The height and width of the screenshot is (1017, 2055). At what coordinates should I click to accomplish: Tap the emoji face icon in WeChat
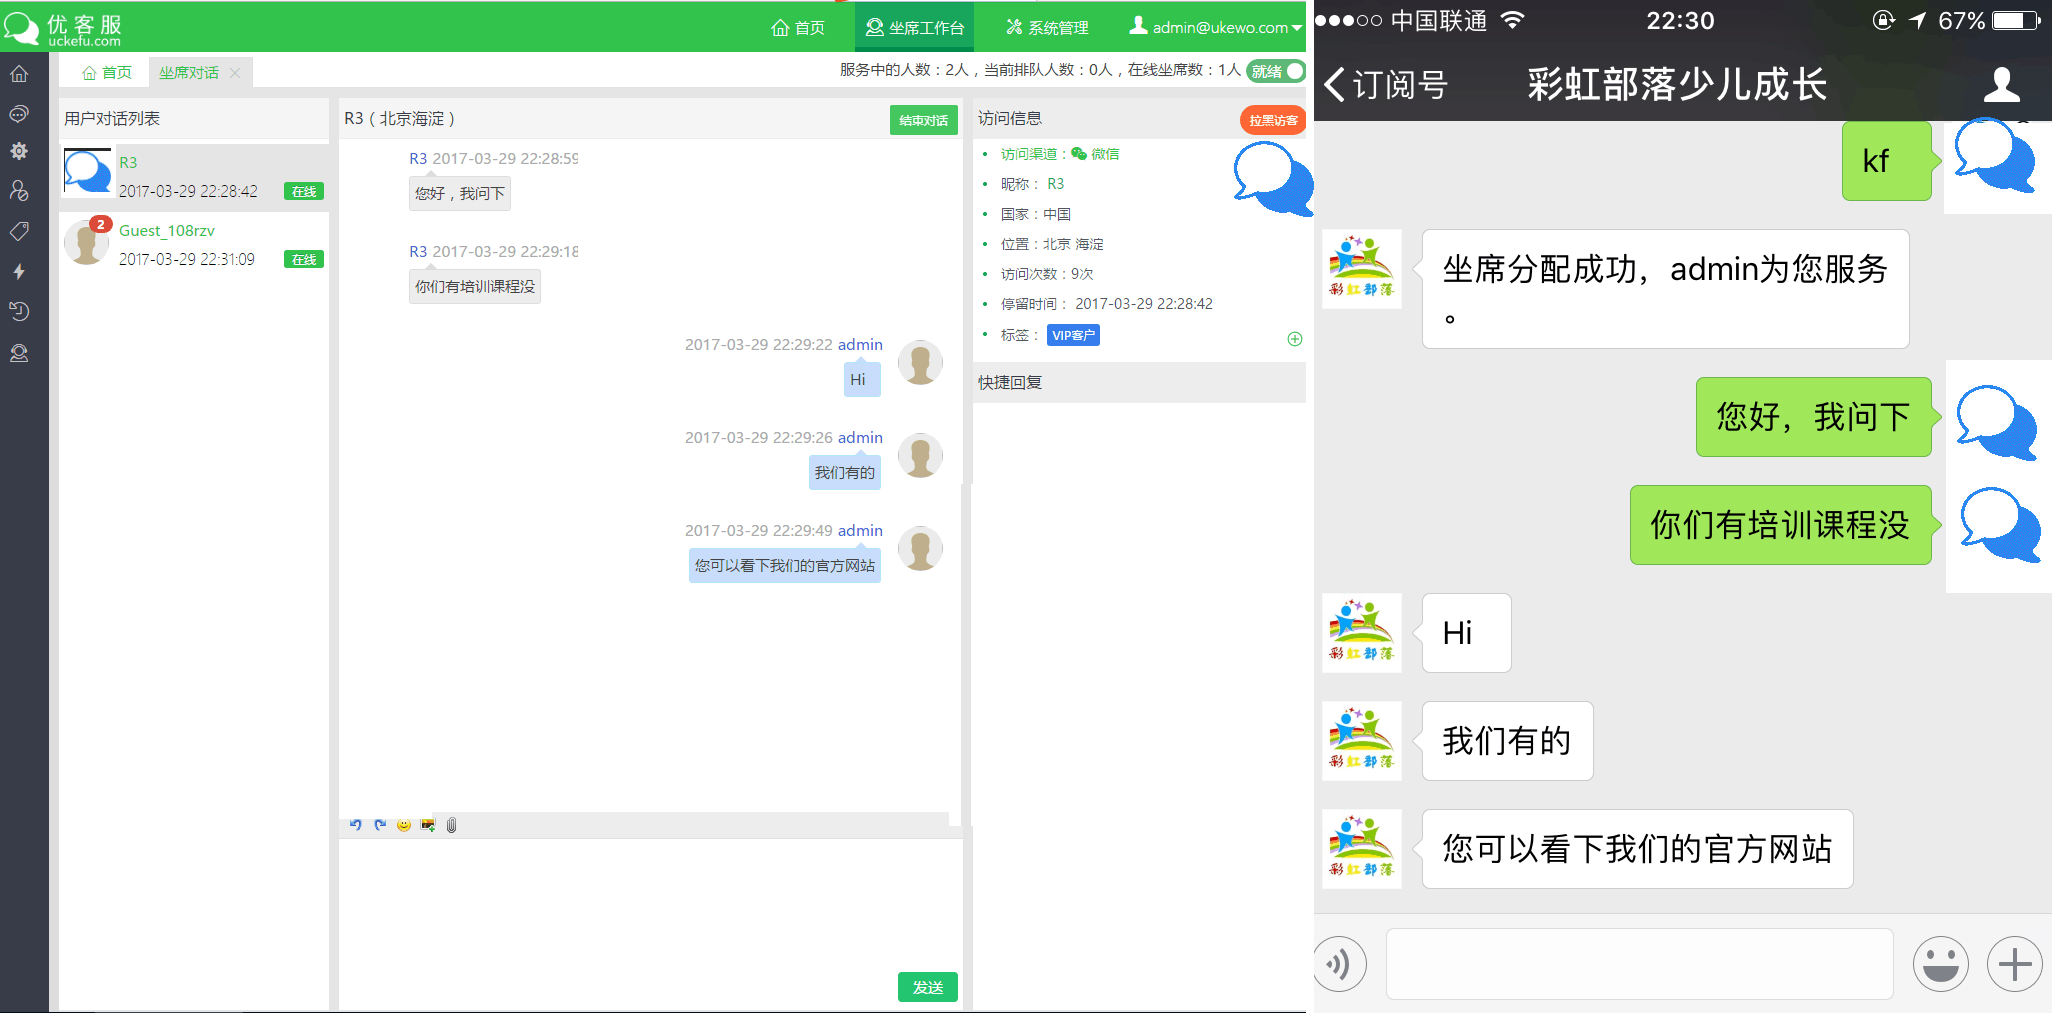(x=1941, y=964)
